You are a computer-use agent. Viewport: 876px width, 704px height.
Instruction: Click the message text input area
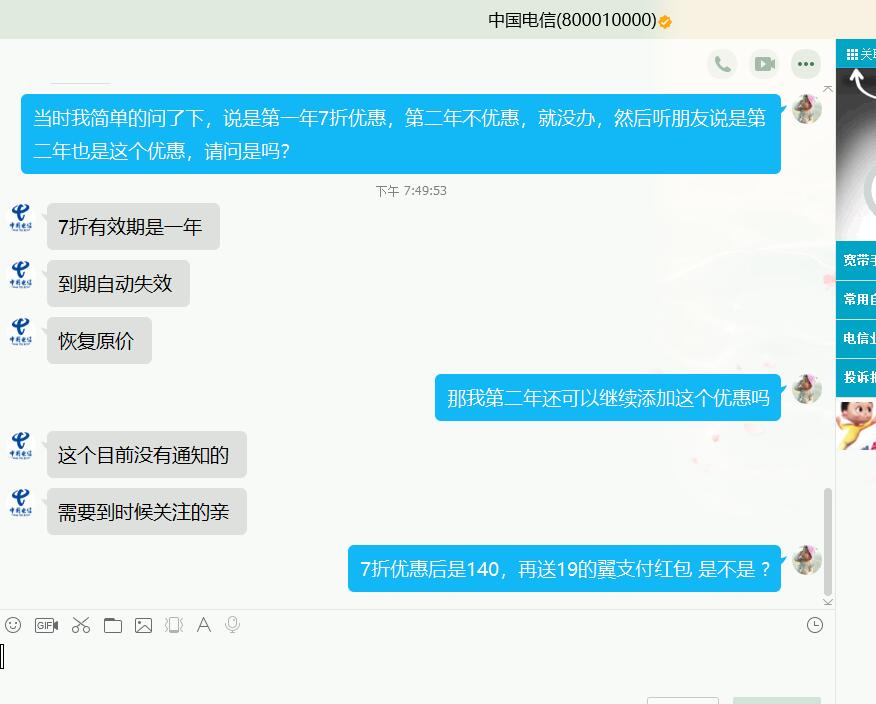click(413, 665)
